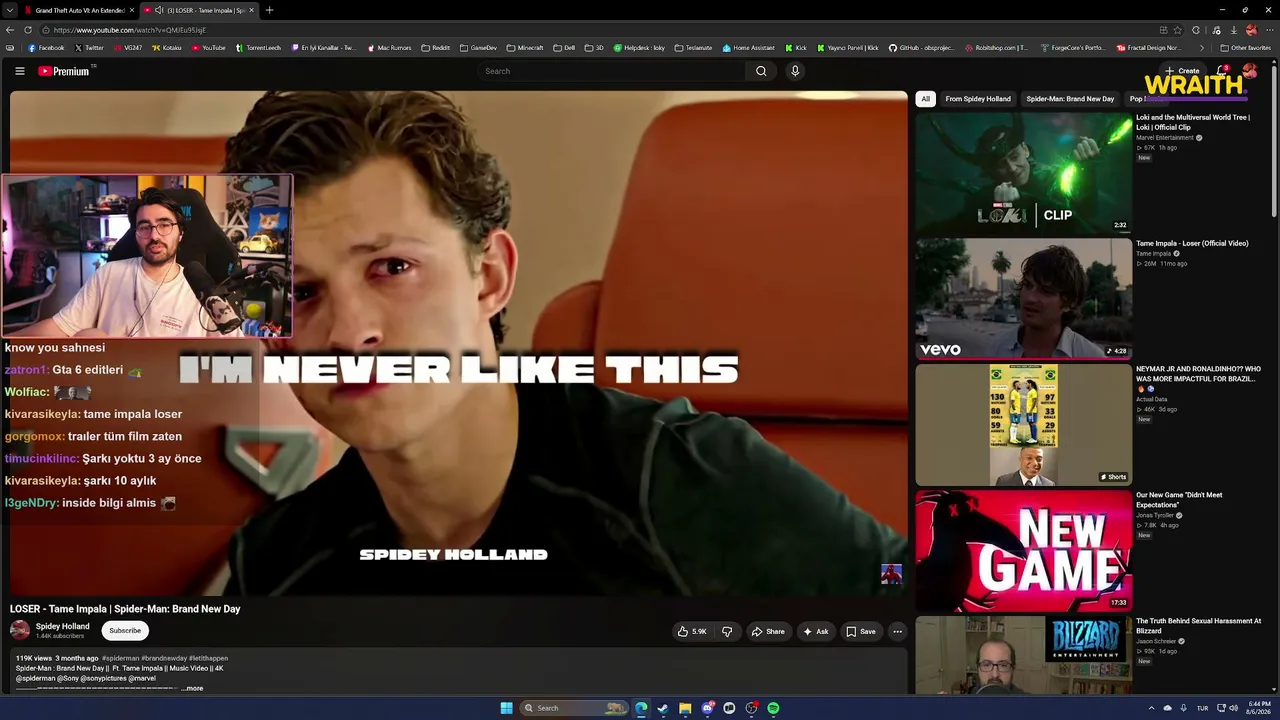Open Spidey Holland channel avatar
This screenshot has height=720, width=1280.
20,630
